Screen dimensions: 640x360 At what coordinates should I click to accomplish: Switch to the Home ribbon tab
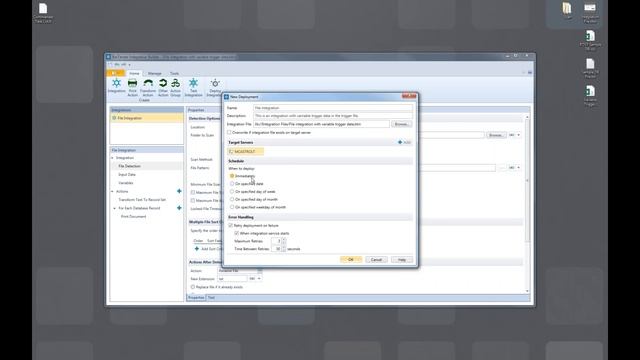click(x=134, y=73)
